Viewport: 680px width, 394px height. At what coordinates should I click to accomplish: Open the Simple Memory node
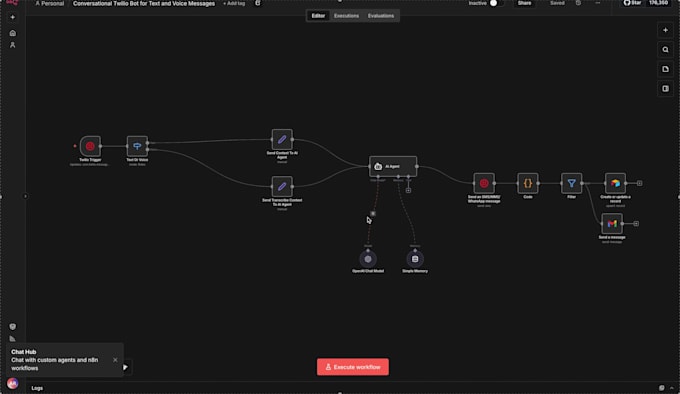[415, 259]
